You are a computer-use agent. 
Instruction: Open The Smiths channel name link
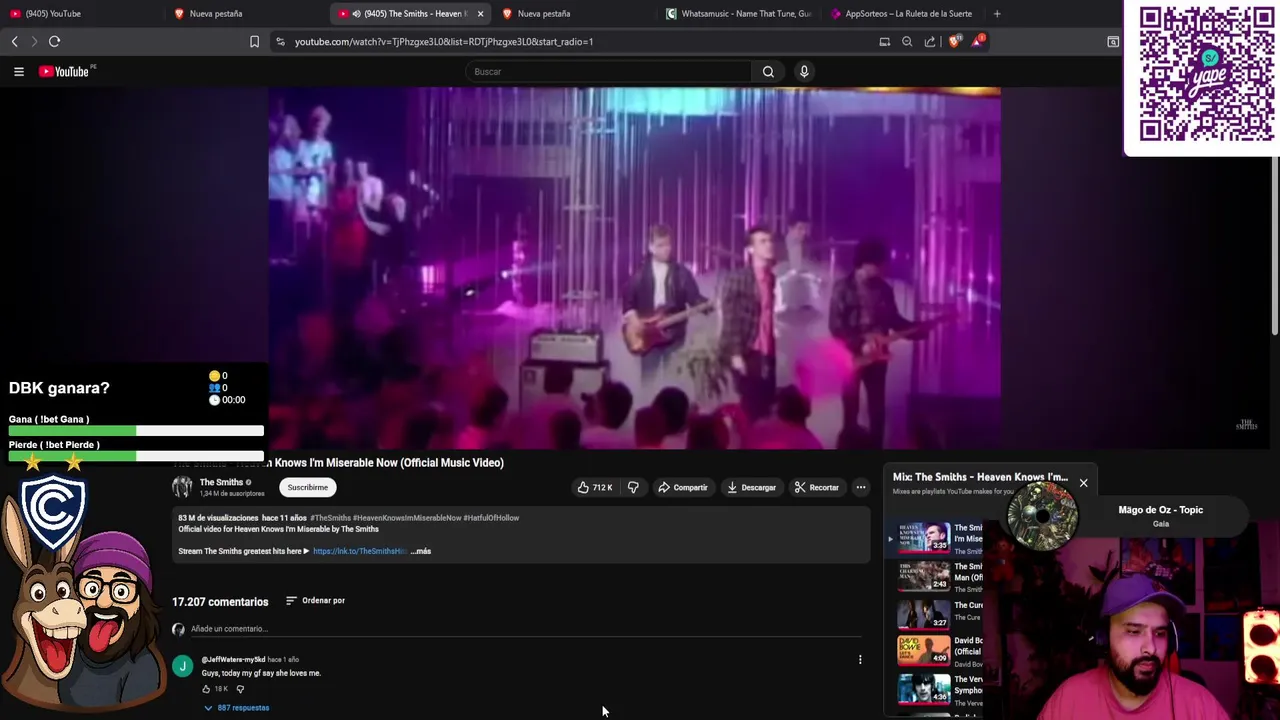[x=221, y=482]
